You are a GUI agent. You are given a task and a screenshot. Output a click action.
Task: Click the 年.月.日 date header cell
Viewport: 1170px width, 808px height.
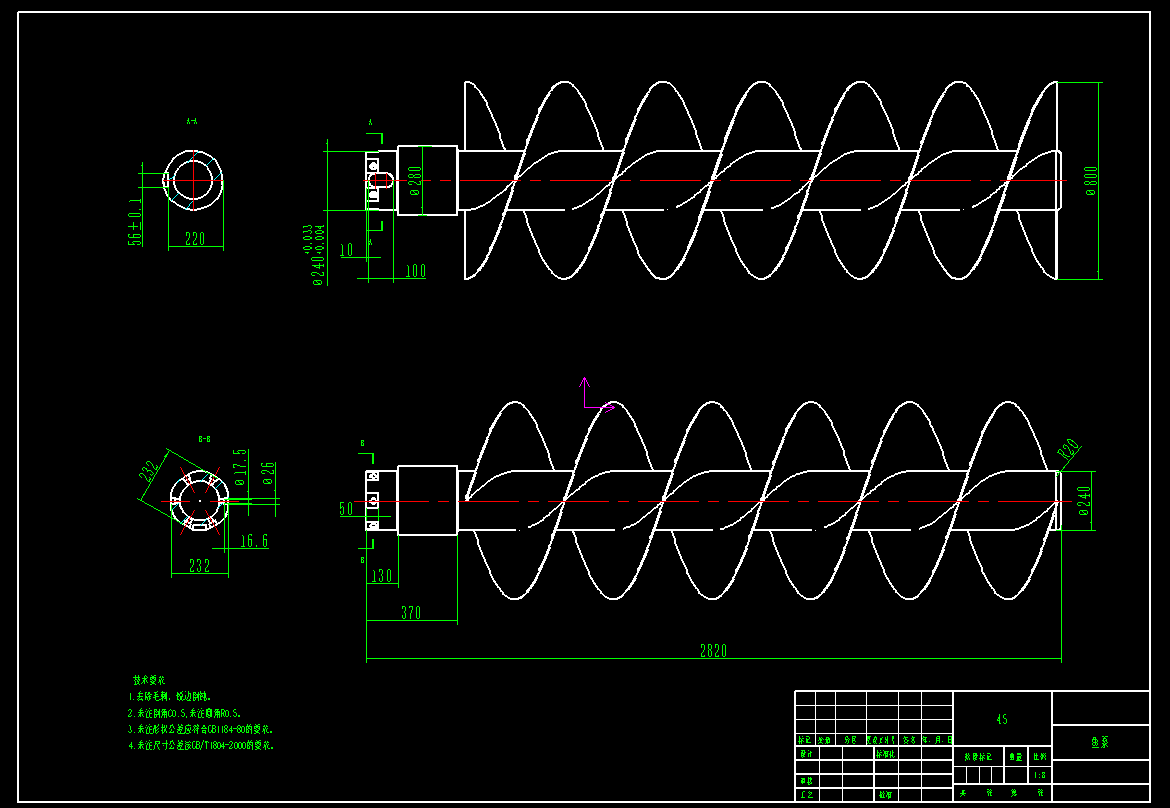[937, 740]
